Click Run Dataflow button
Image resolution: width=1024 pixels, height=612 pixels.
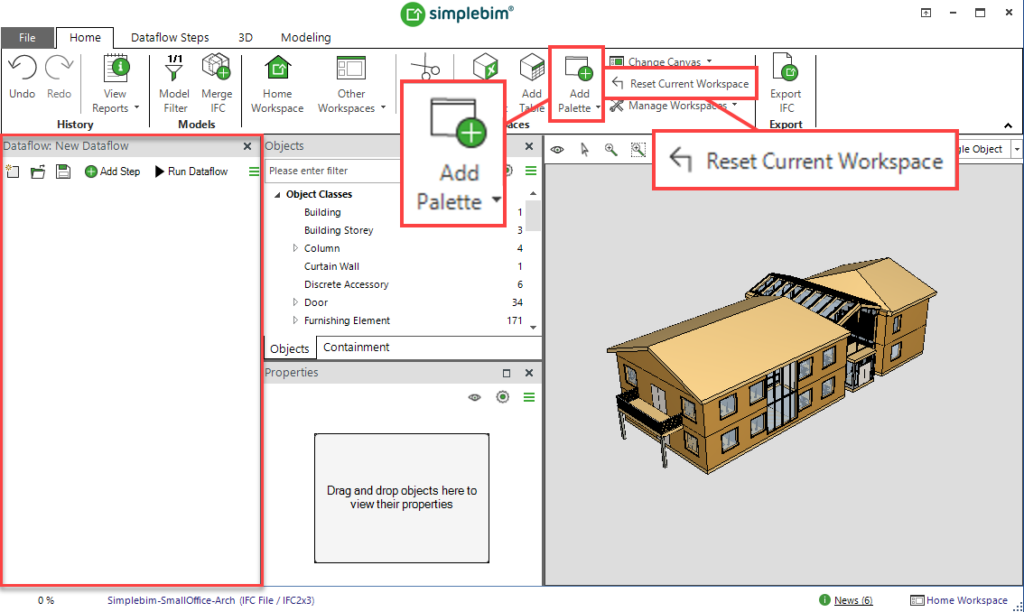pyautogui.click(x=191, y=171)
